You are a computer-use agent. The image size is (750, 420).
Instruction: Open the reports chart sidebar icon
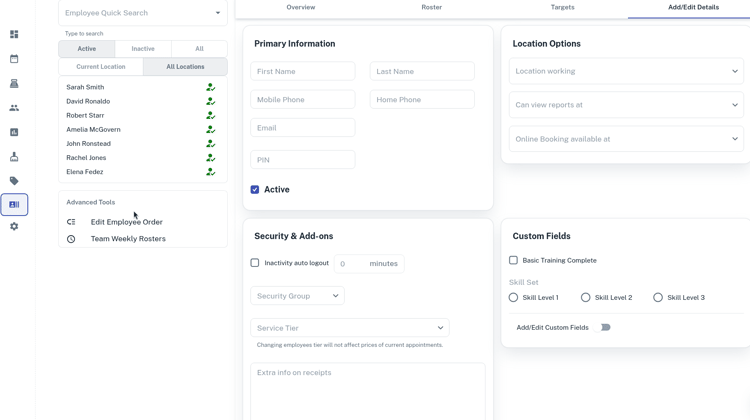pos(14,132)
